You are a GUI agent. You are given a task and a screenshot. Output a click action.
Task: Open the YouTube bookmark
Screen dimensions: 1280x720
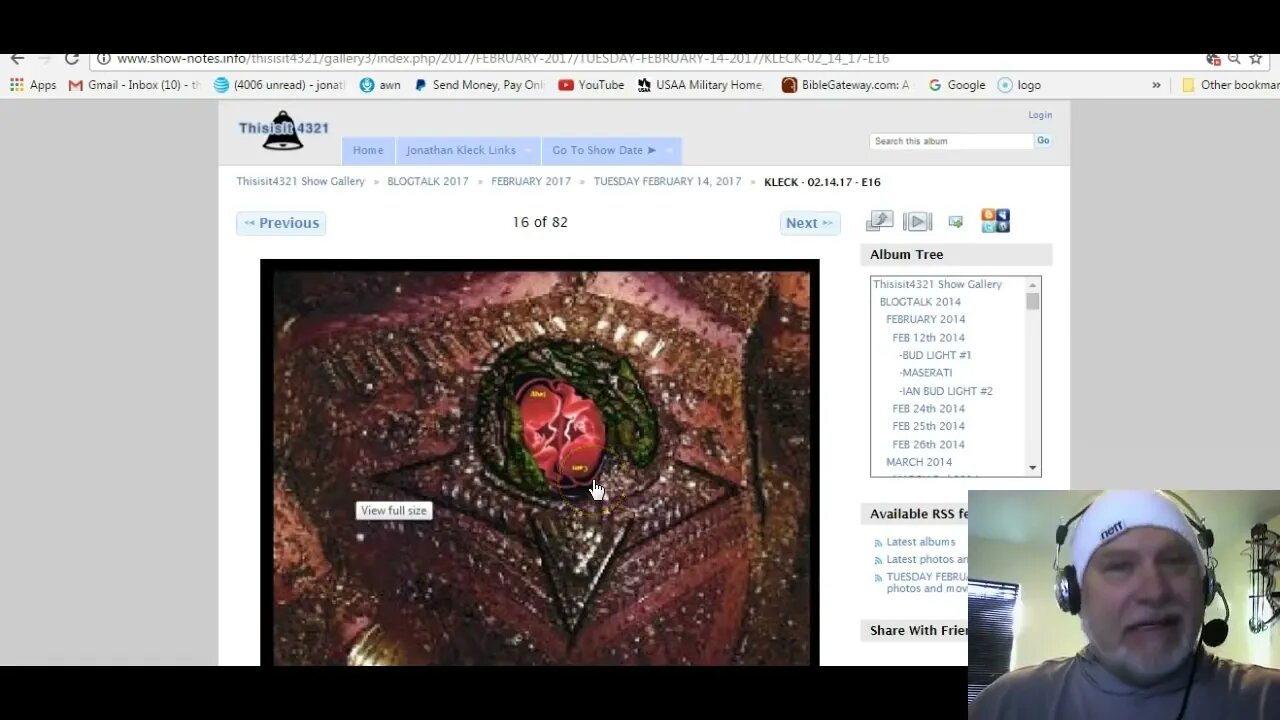[x=591, y=85]
